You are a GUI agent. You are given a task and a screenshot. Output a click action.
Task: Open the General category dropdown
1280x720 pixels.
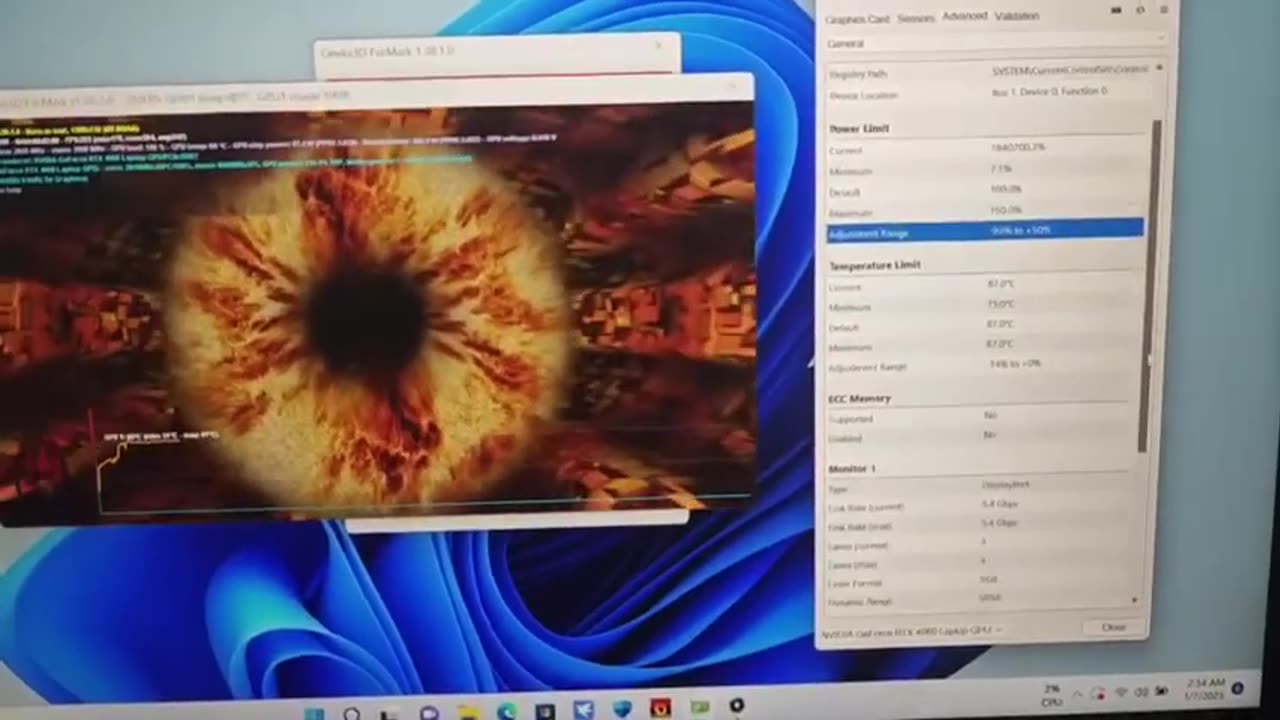(995, 43)
